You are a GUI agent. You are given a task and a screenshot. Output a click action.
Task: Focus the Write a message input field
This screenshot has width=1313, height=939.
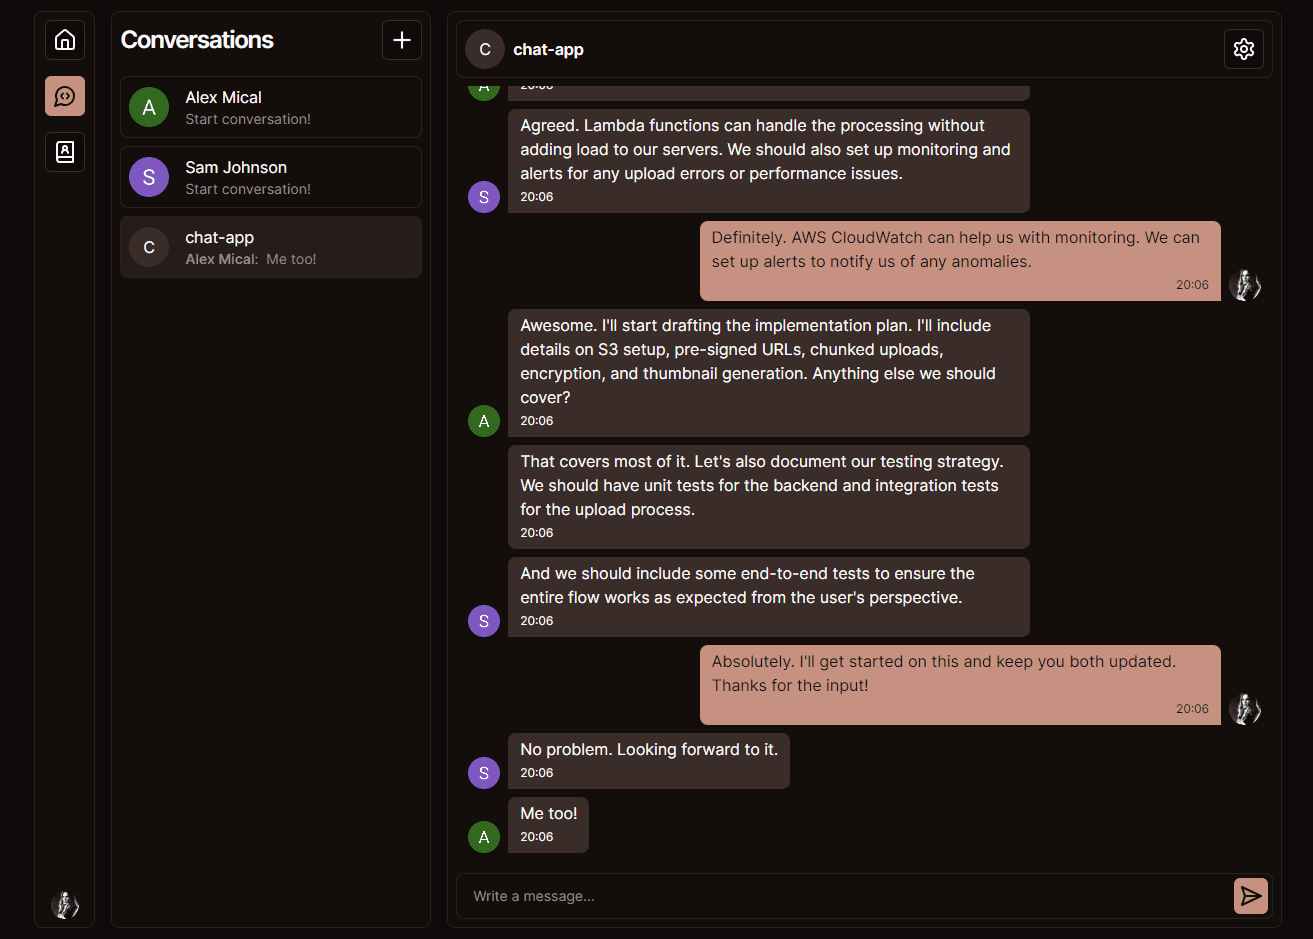coord(840,896)
